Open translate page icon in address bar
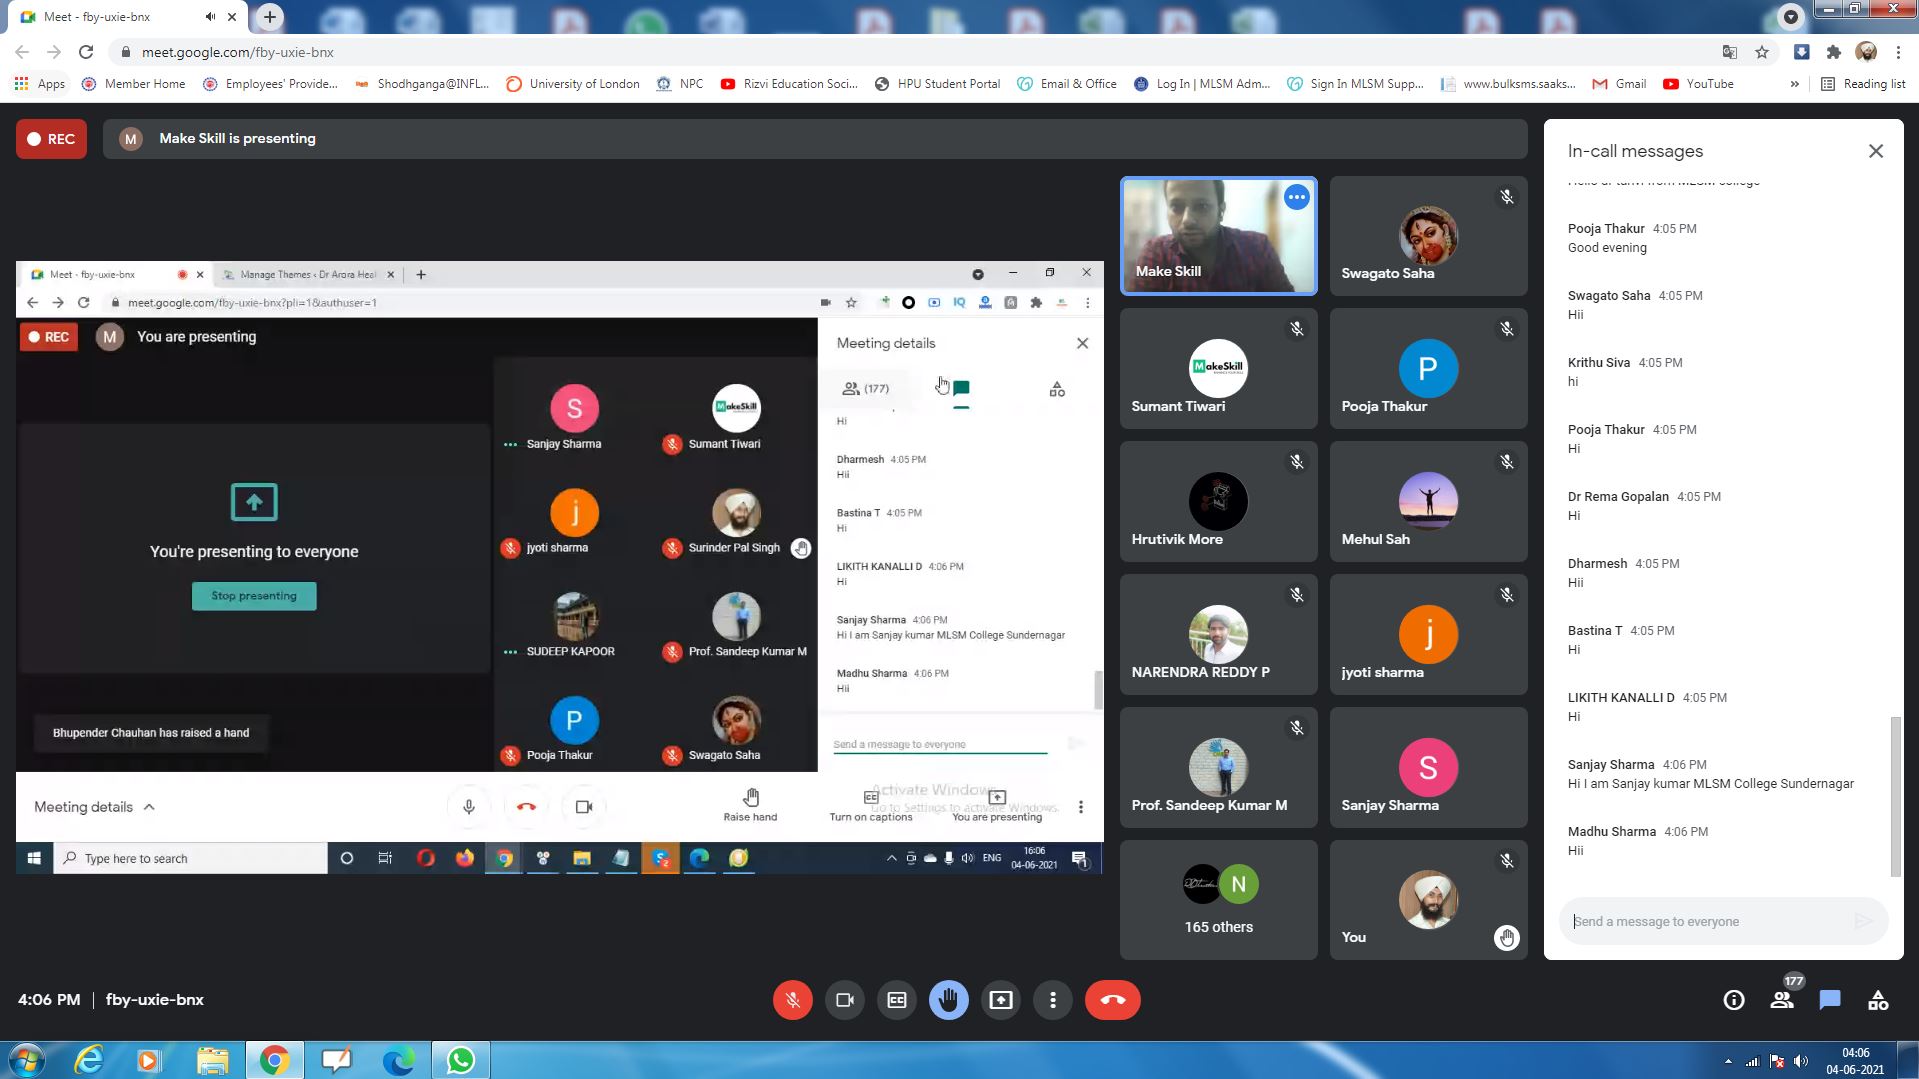Image resolution: width=1919 pixels, height=1079 pixels. 1729,52
